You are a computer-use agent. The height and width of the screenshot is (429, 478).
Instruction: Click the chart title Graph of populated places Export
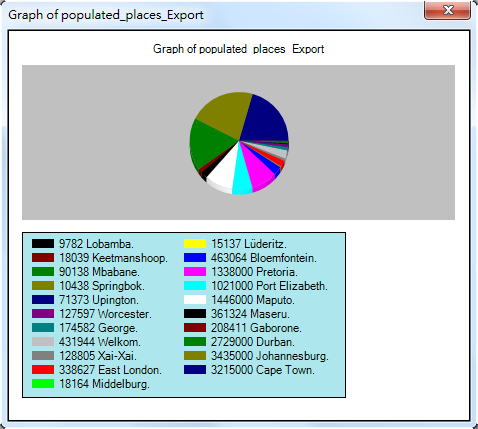(239, 49)
